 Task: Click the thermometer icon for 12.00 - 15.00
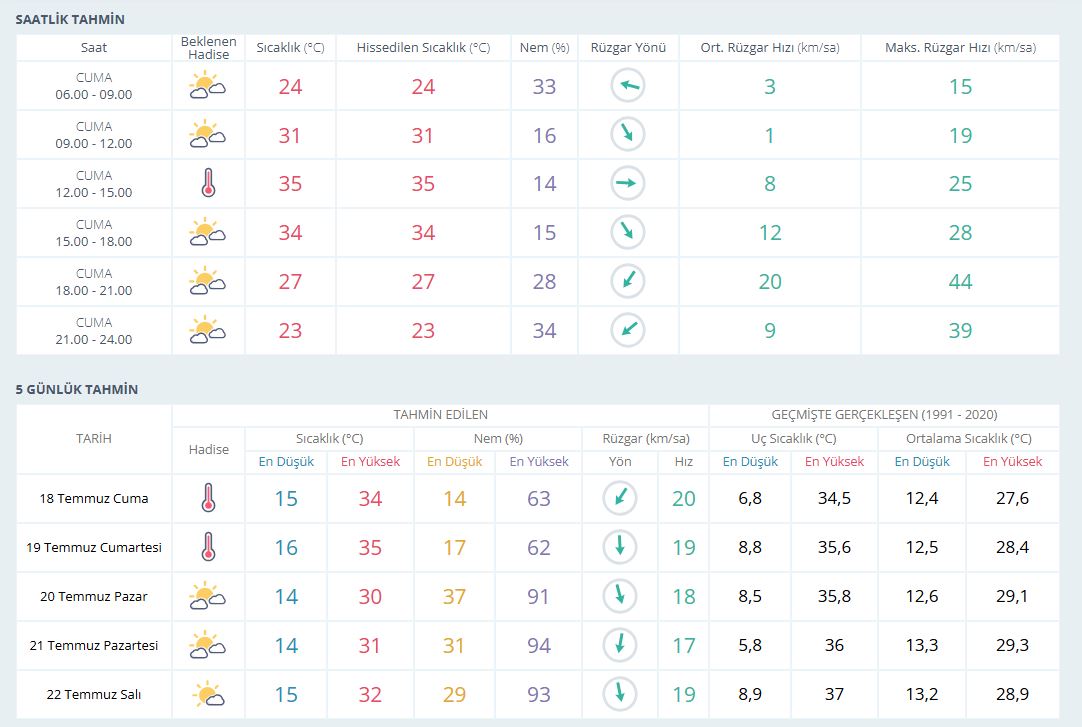[208, 184]
